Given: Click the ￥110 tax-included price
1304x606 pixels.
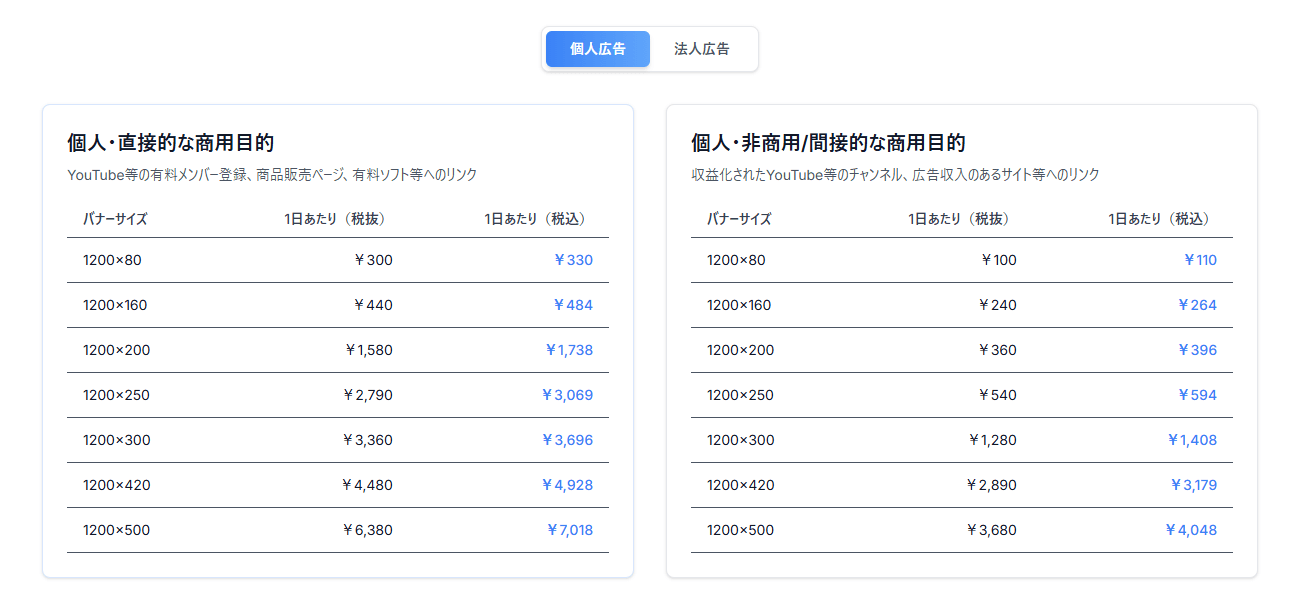Looking at the screenshot, I should (x=1200, y=260).
